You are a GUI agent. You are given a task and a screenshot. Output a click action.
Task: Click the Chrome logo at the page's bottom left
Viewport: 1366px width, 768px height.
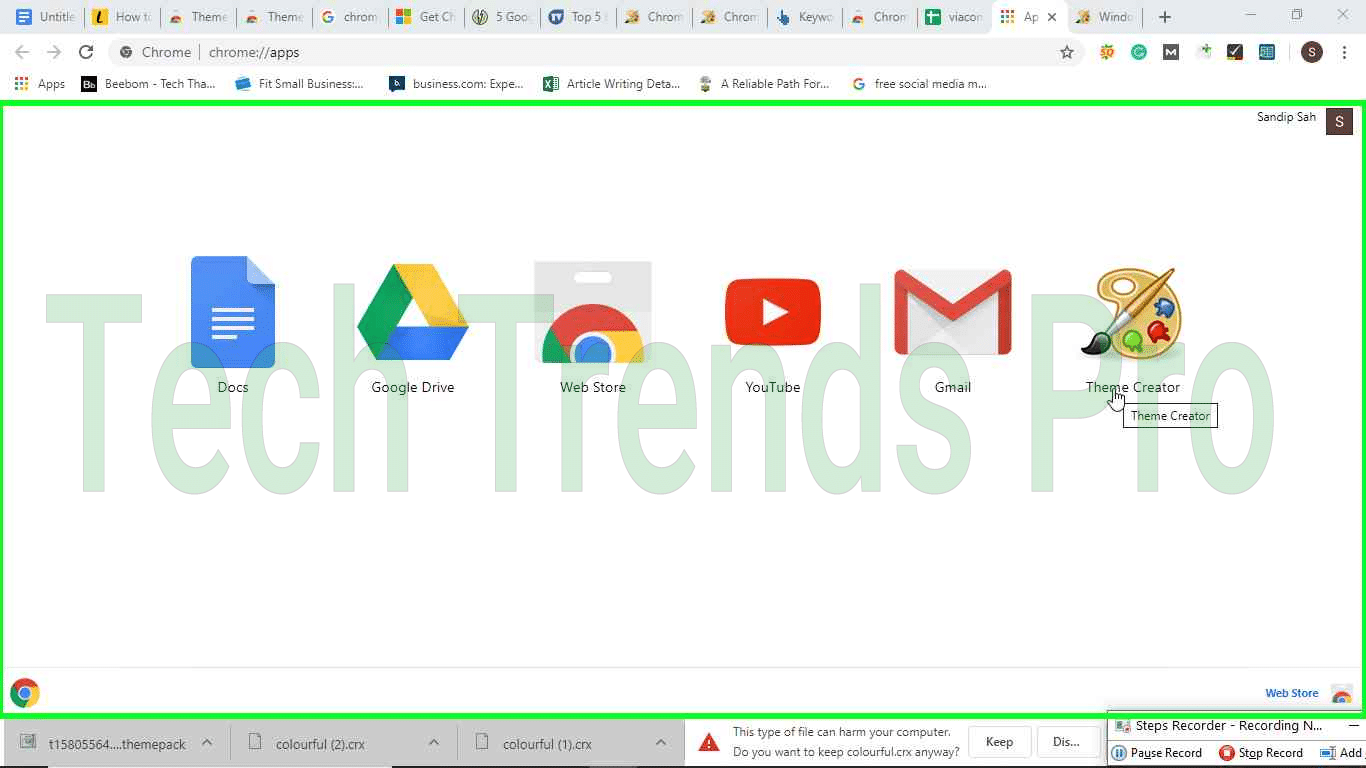pyautogui.click(x=25, y=693)
